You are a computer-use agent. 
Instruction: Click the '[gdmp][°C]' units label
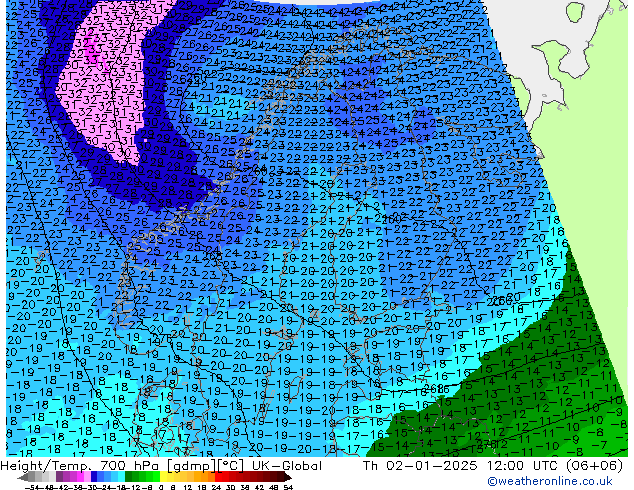[205, 466]
